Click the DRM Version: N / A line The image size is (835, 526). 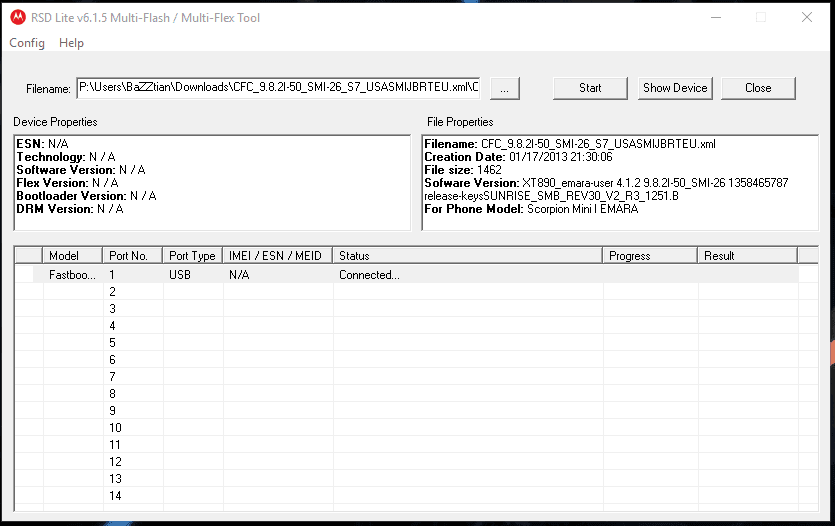pos(70,209)
